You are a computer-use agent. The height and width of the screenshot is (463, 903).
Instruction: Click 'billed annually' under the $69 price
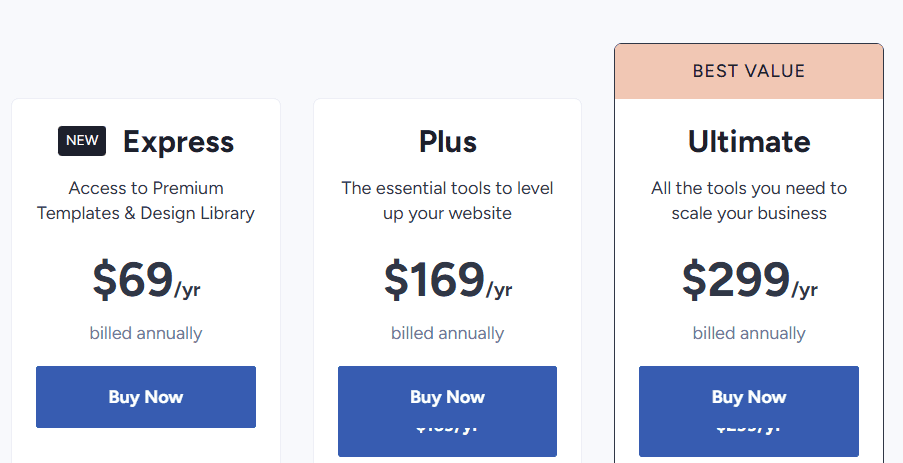146,333
